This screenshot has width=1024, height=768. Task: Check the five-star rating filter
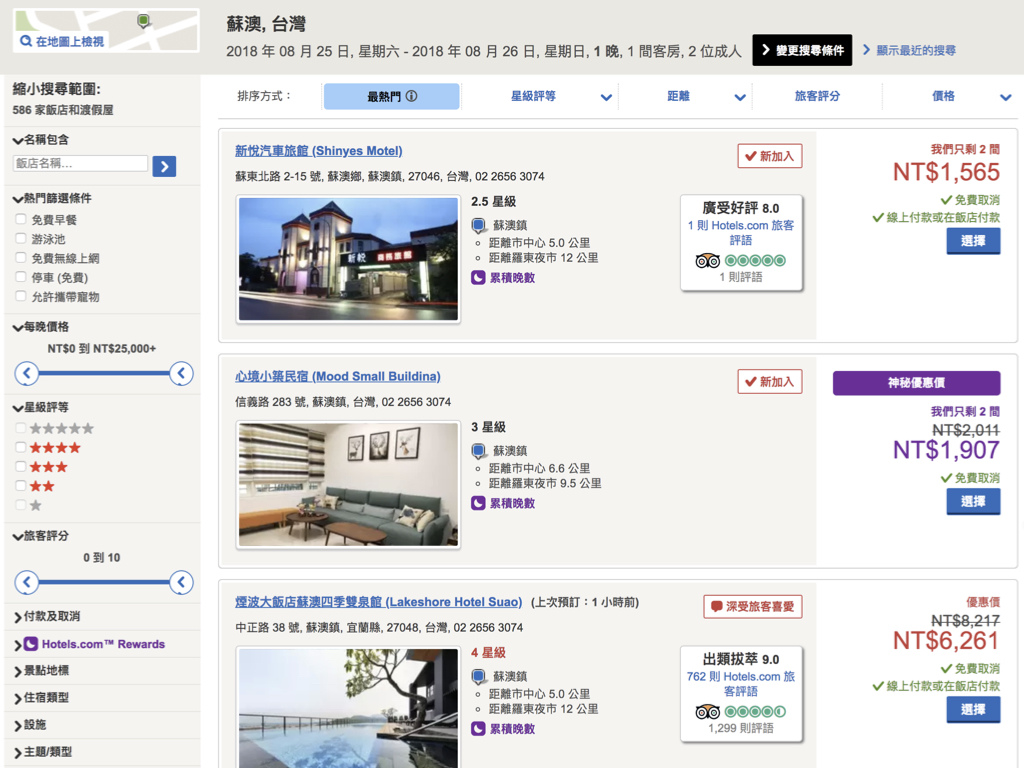(x=21, y=428)
